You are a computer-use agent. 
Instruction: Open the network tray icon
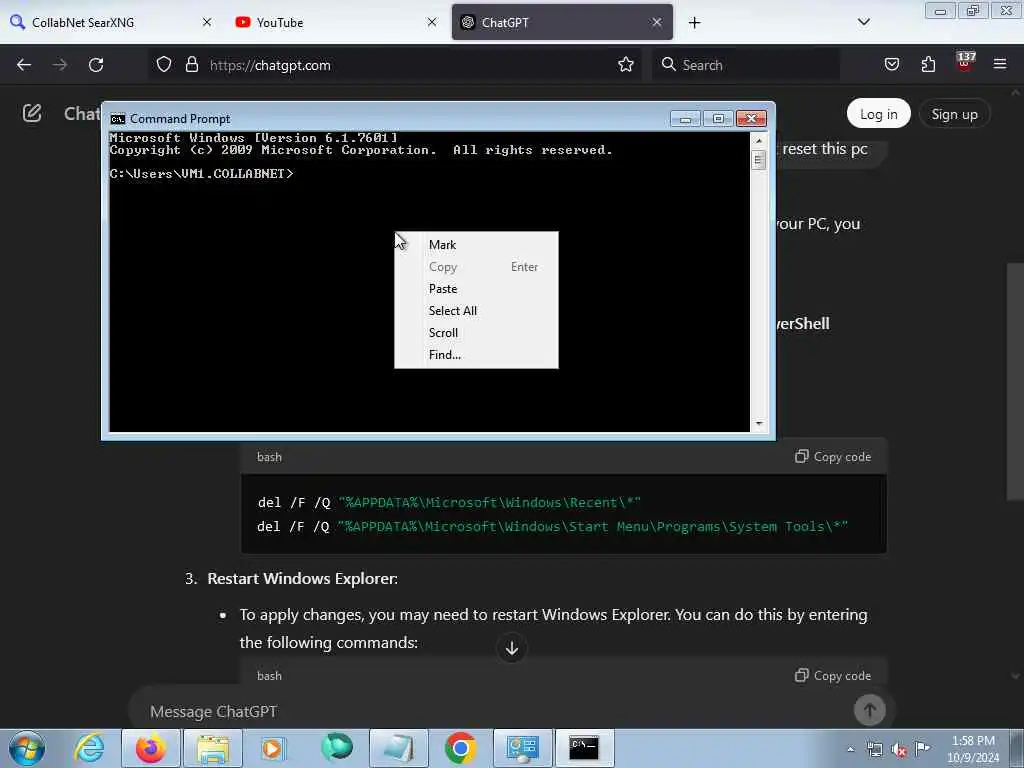coord(874,750)
